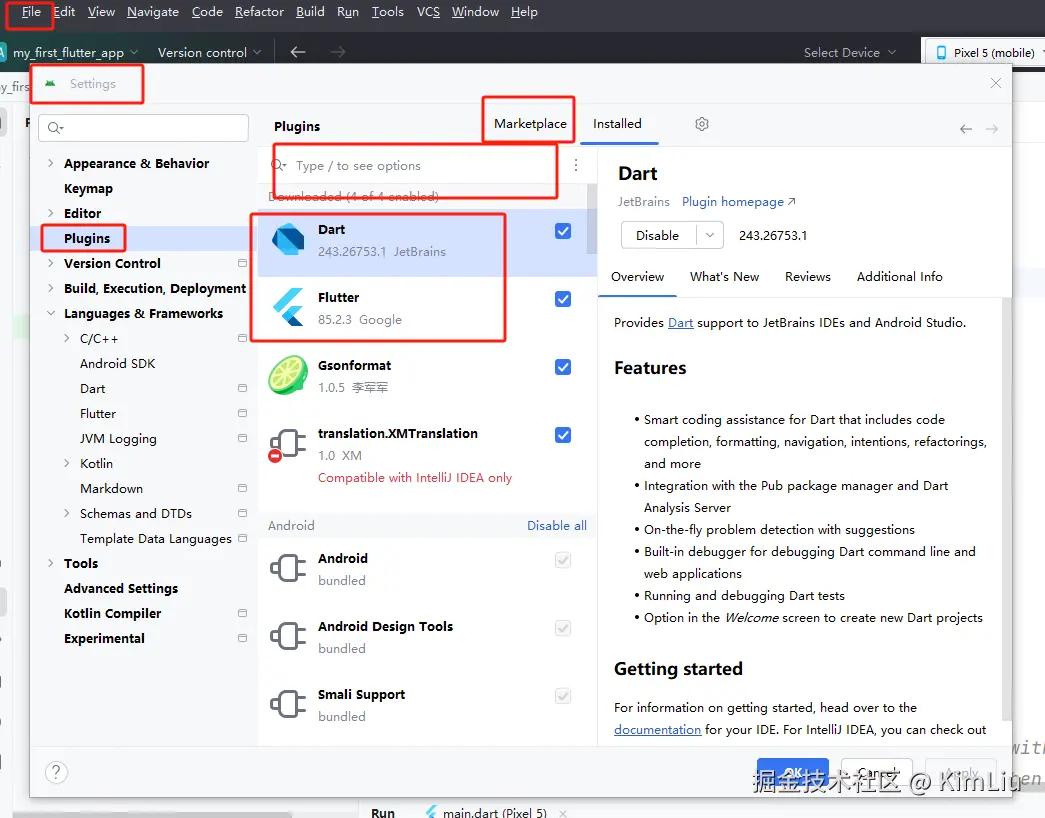Click the settings search input field
Screen dimensions: 1045x818
[143, 128]
